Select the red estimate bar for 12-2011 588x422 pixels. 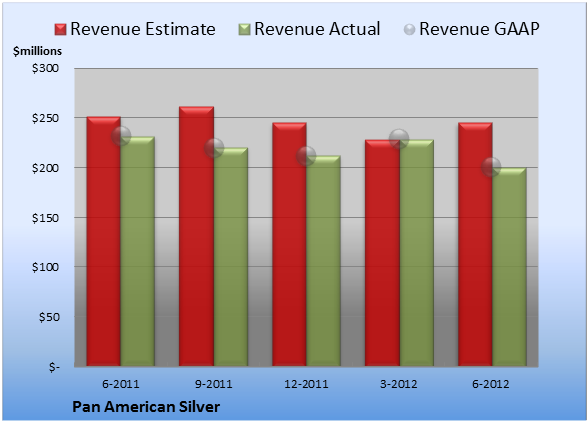(x=289, y=244)
